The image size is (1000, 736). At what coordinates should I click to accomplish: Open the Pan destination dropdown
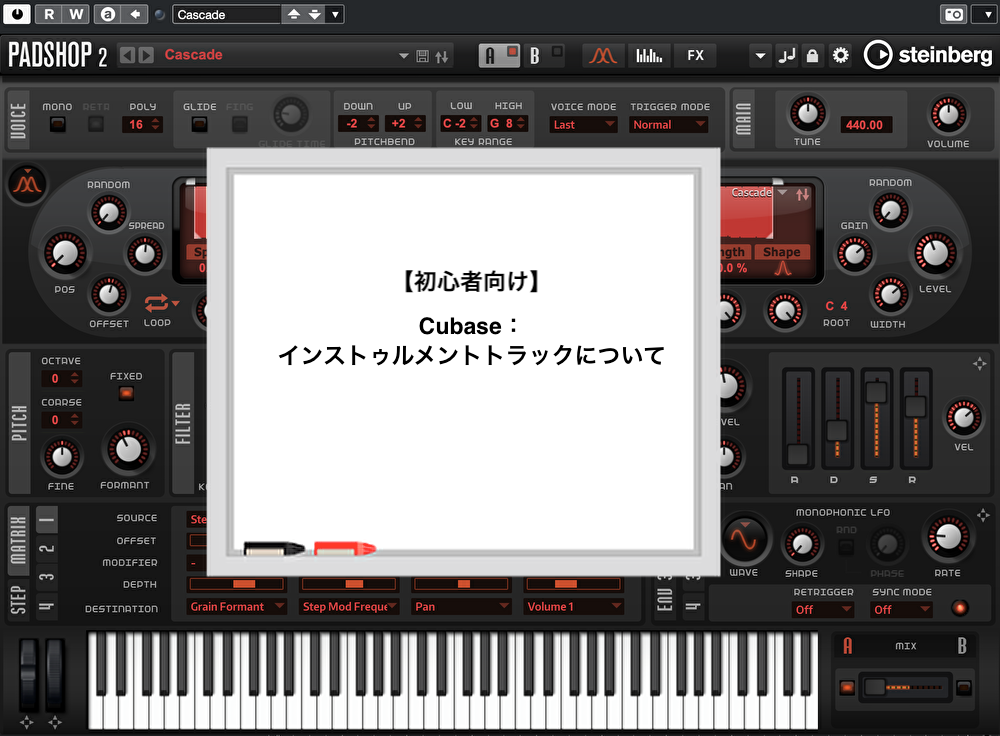click(462, 607)
